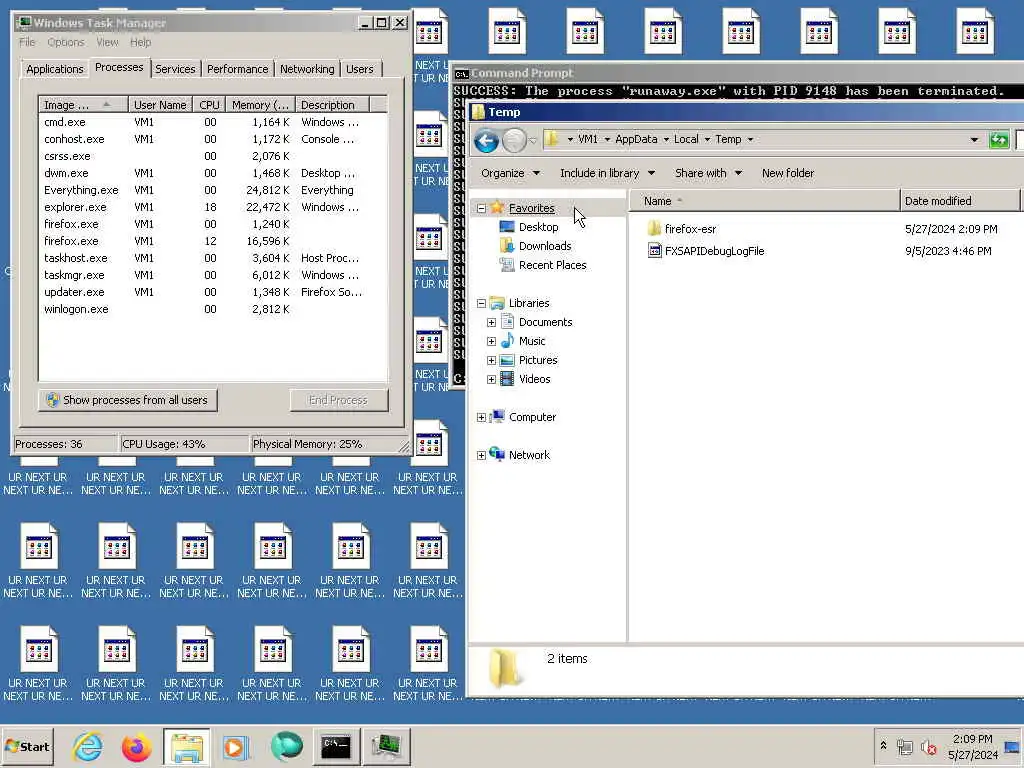Open the address bar history dropdown
This screenshot has width=1024, height=768.
(x=974, y=140)
